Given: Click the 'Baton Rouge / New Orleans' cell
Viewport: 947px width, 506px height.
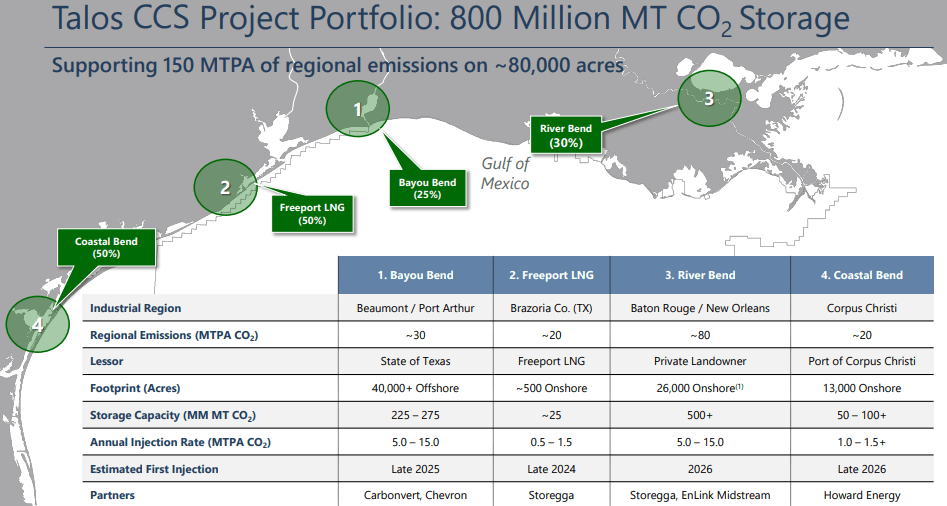Looking at the screenshot, I should tap(700, 308).
